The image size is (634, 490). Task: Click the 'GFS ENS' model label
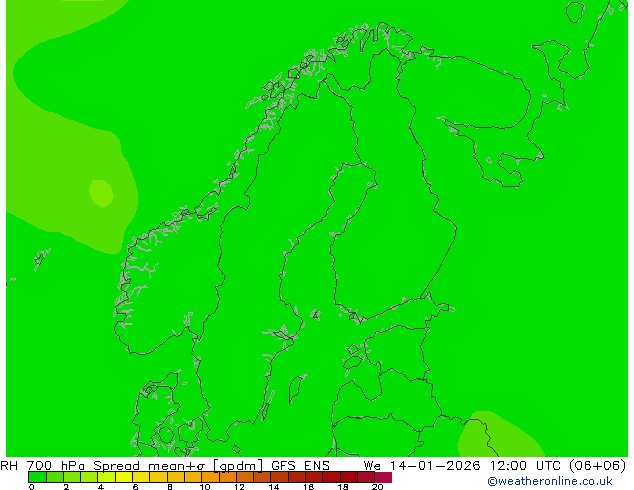[300, 466]
